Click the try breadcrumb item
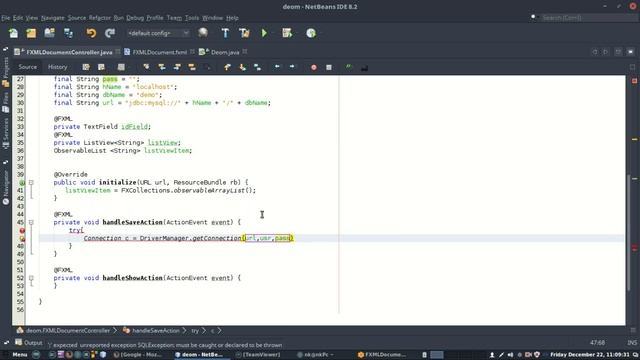640x360 pixels. [x=195, y=331]
